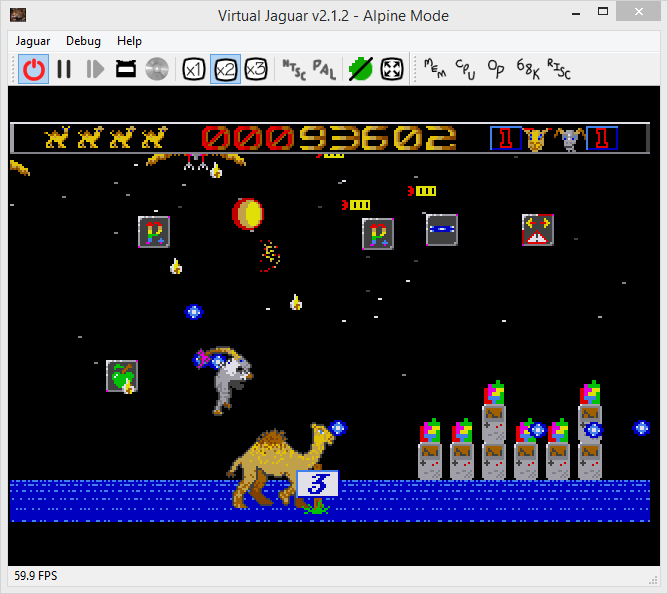The width and height of the screenshot is (668, 594).
Task: Toggle the green blur filter icon
Action: pyautogui.click(x=360, y=69)
